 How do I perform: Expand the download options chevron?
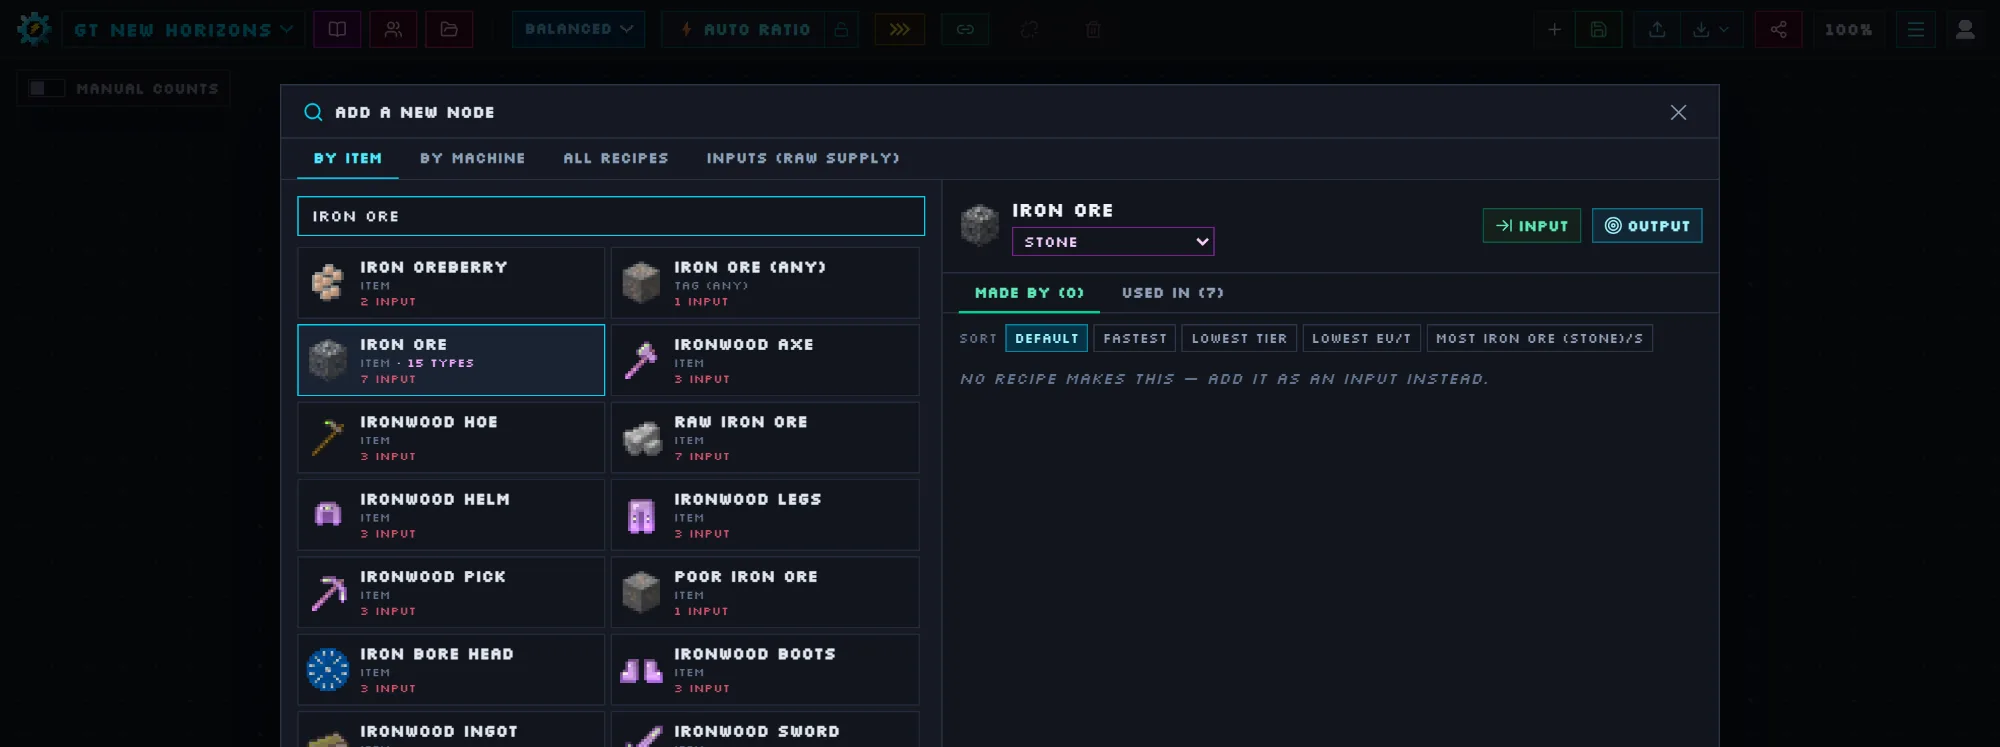coord(1725,29)
